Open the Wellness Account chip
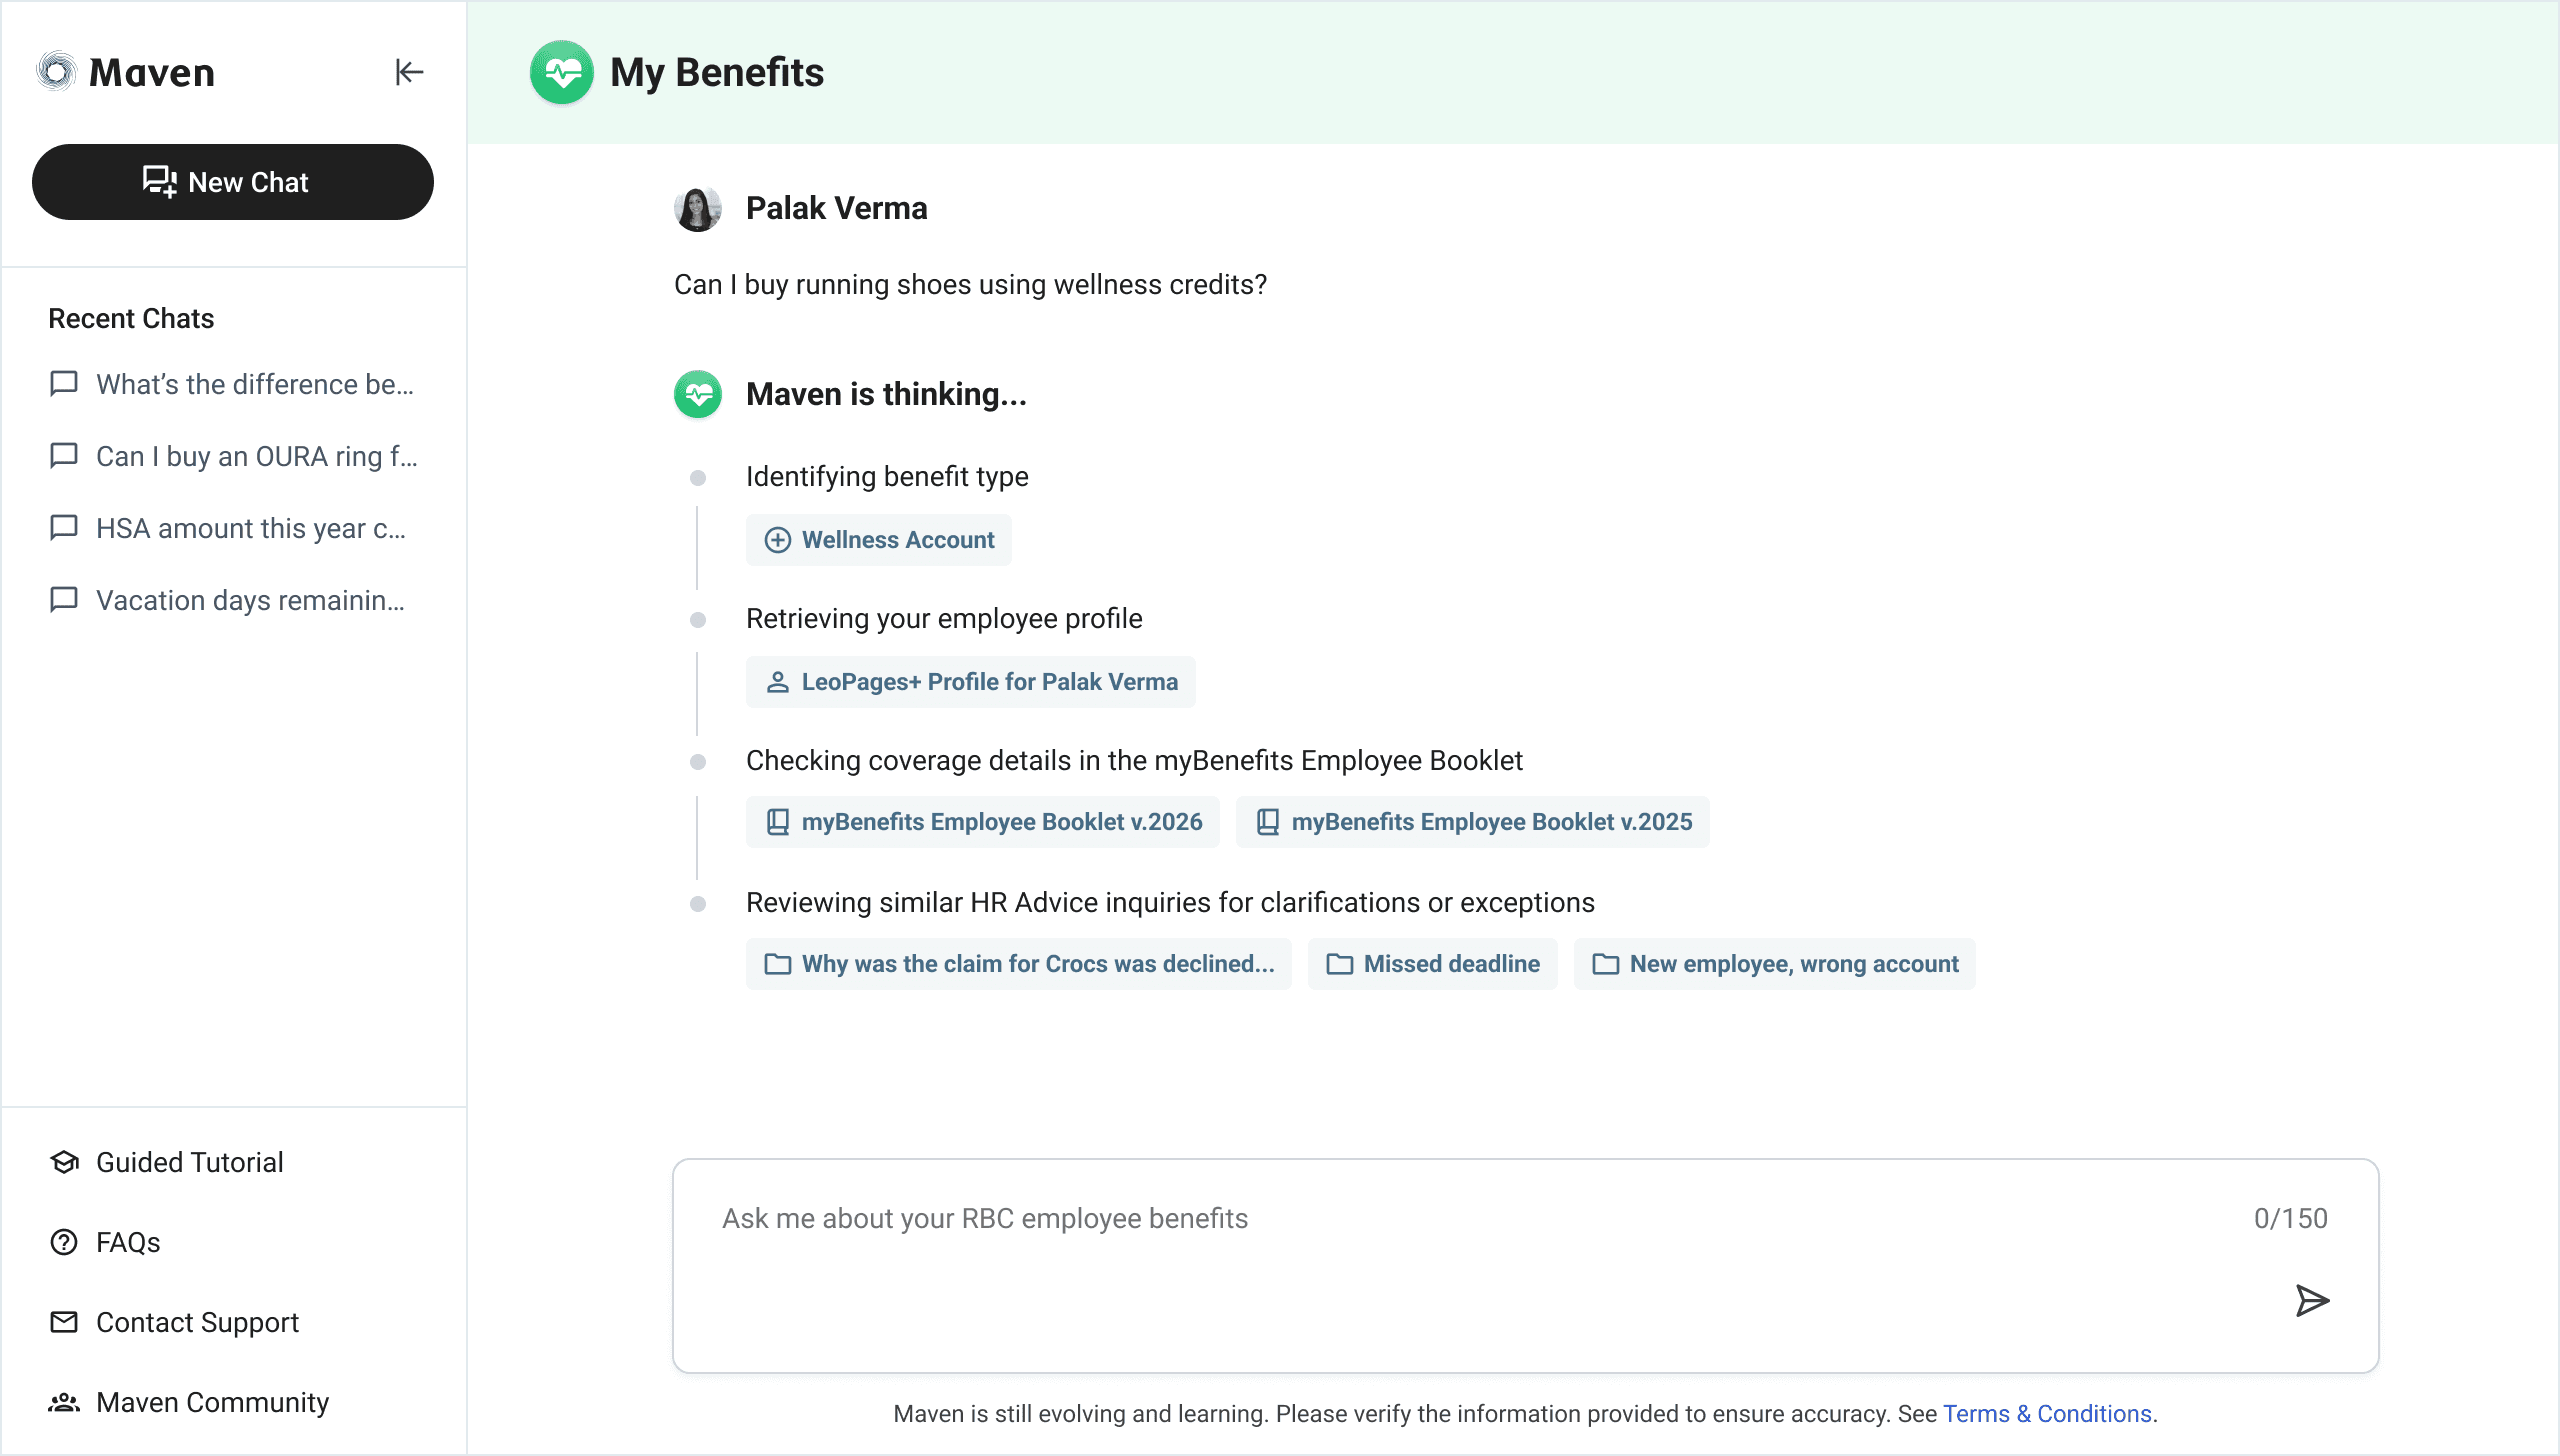This screenshot has height=1456, width=2560. coord(879,540)
